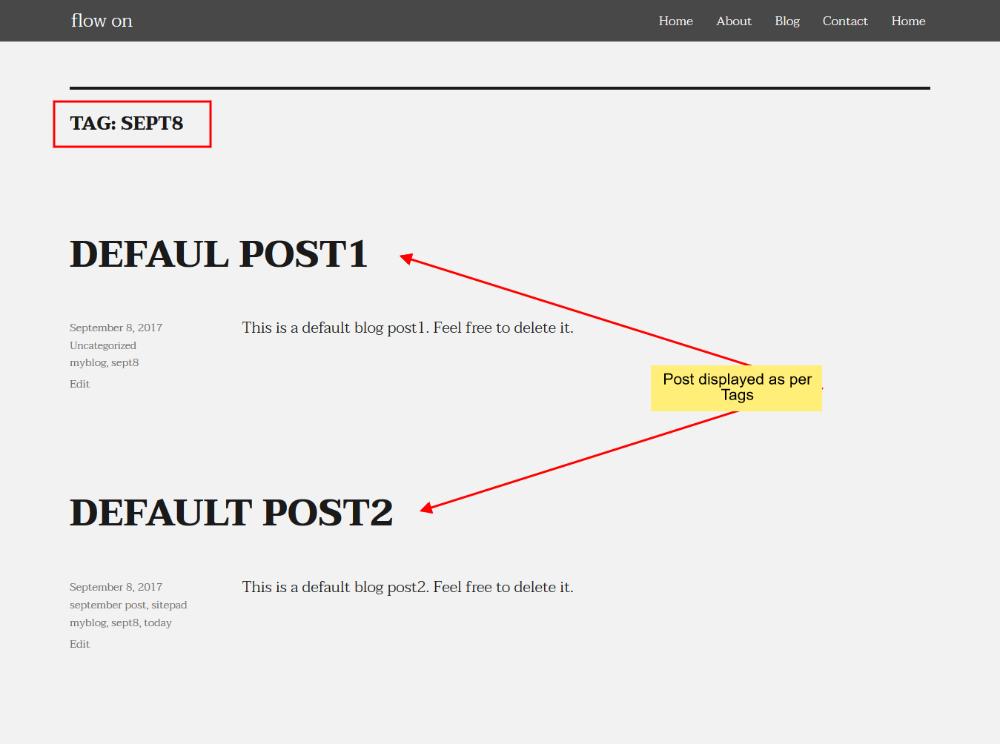This screenshot has height=744, width=1000.
Task: Edit the DEFAULT POST2 post
Action: click(x=80, y=644)
